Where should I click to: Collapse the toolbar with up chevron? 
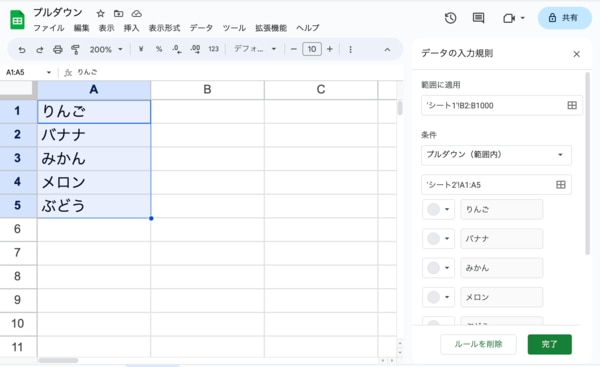point(387,49)
